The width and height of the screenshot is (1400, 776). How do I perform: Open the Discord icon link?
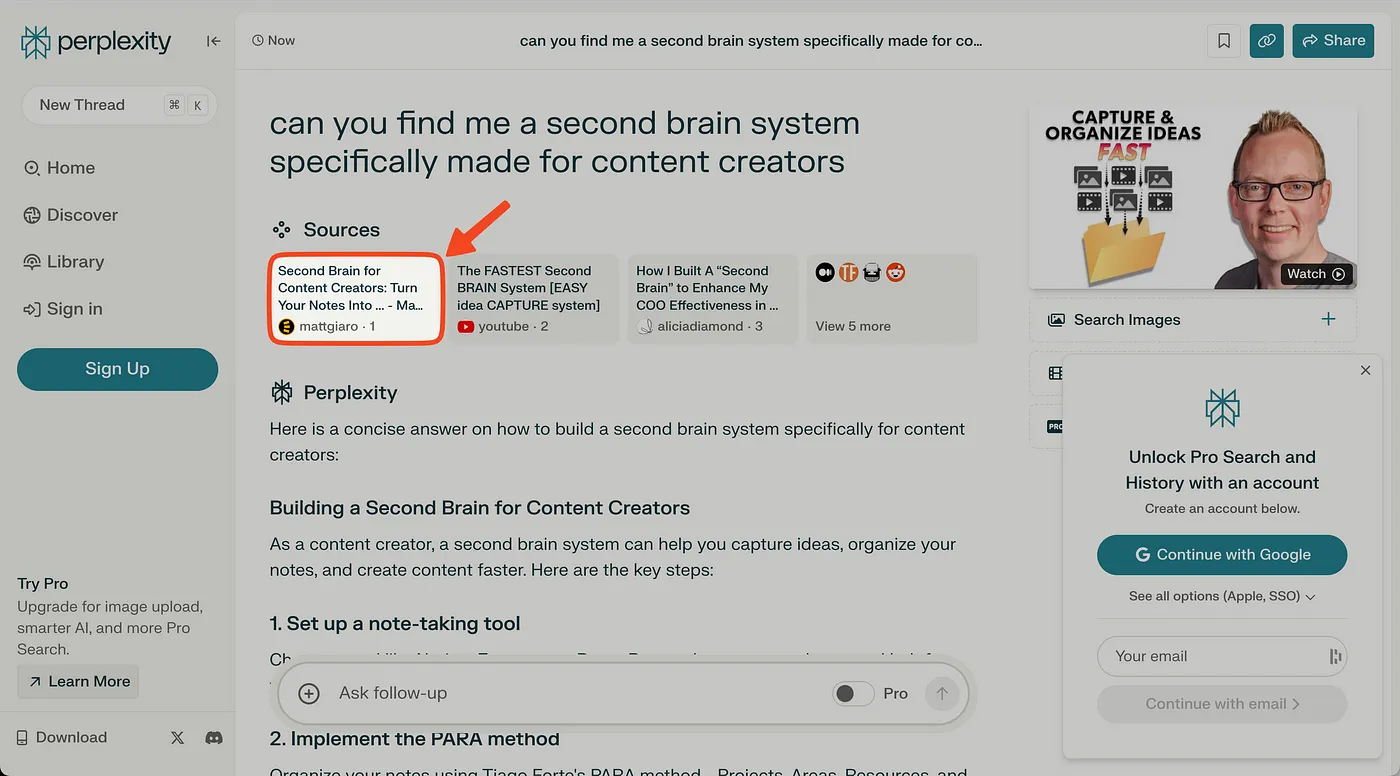pyautogui.click(x=213, y=738)
